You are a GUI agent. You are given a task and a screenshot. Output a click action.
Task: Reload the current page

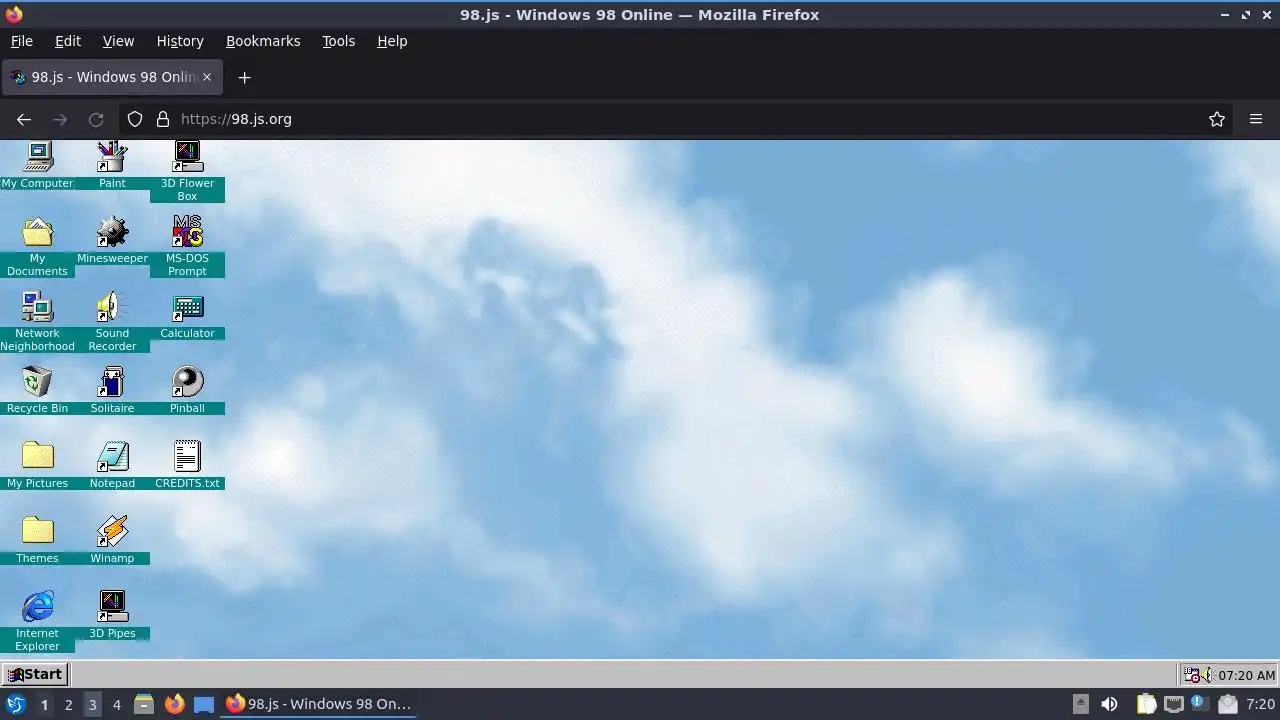coord(96,119)
